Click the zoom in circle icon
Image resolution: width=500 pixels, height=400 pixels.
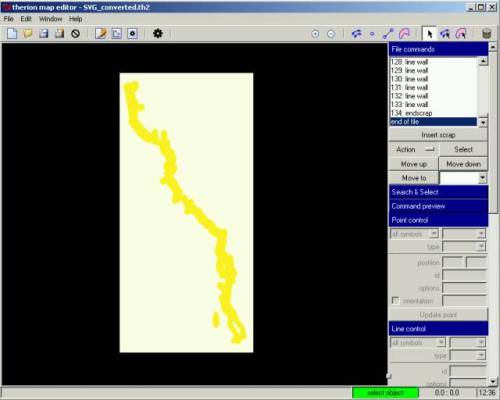tap(315, 34)
